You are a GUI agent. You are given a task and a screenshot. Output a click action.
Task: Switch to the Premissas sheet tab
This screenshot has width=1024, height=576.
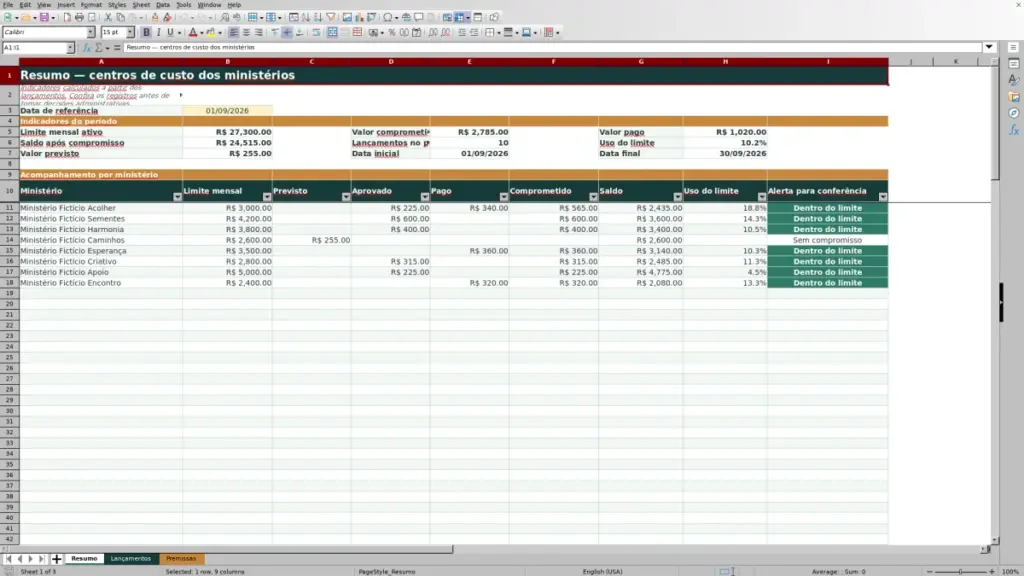tap(181, 559)
